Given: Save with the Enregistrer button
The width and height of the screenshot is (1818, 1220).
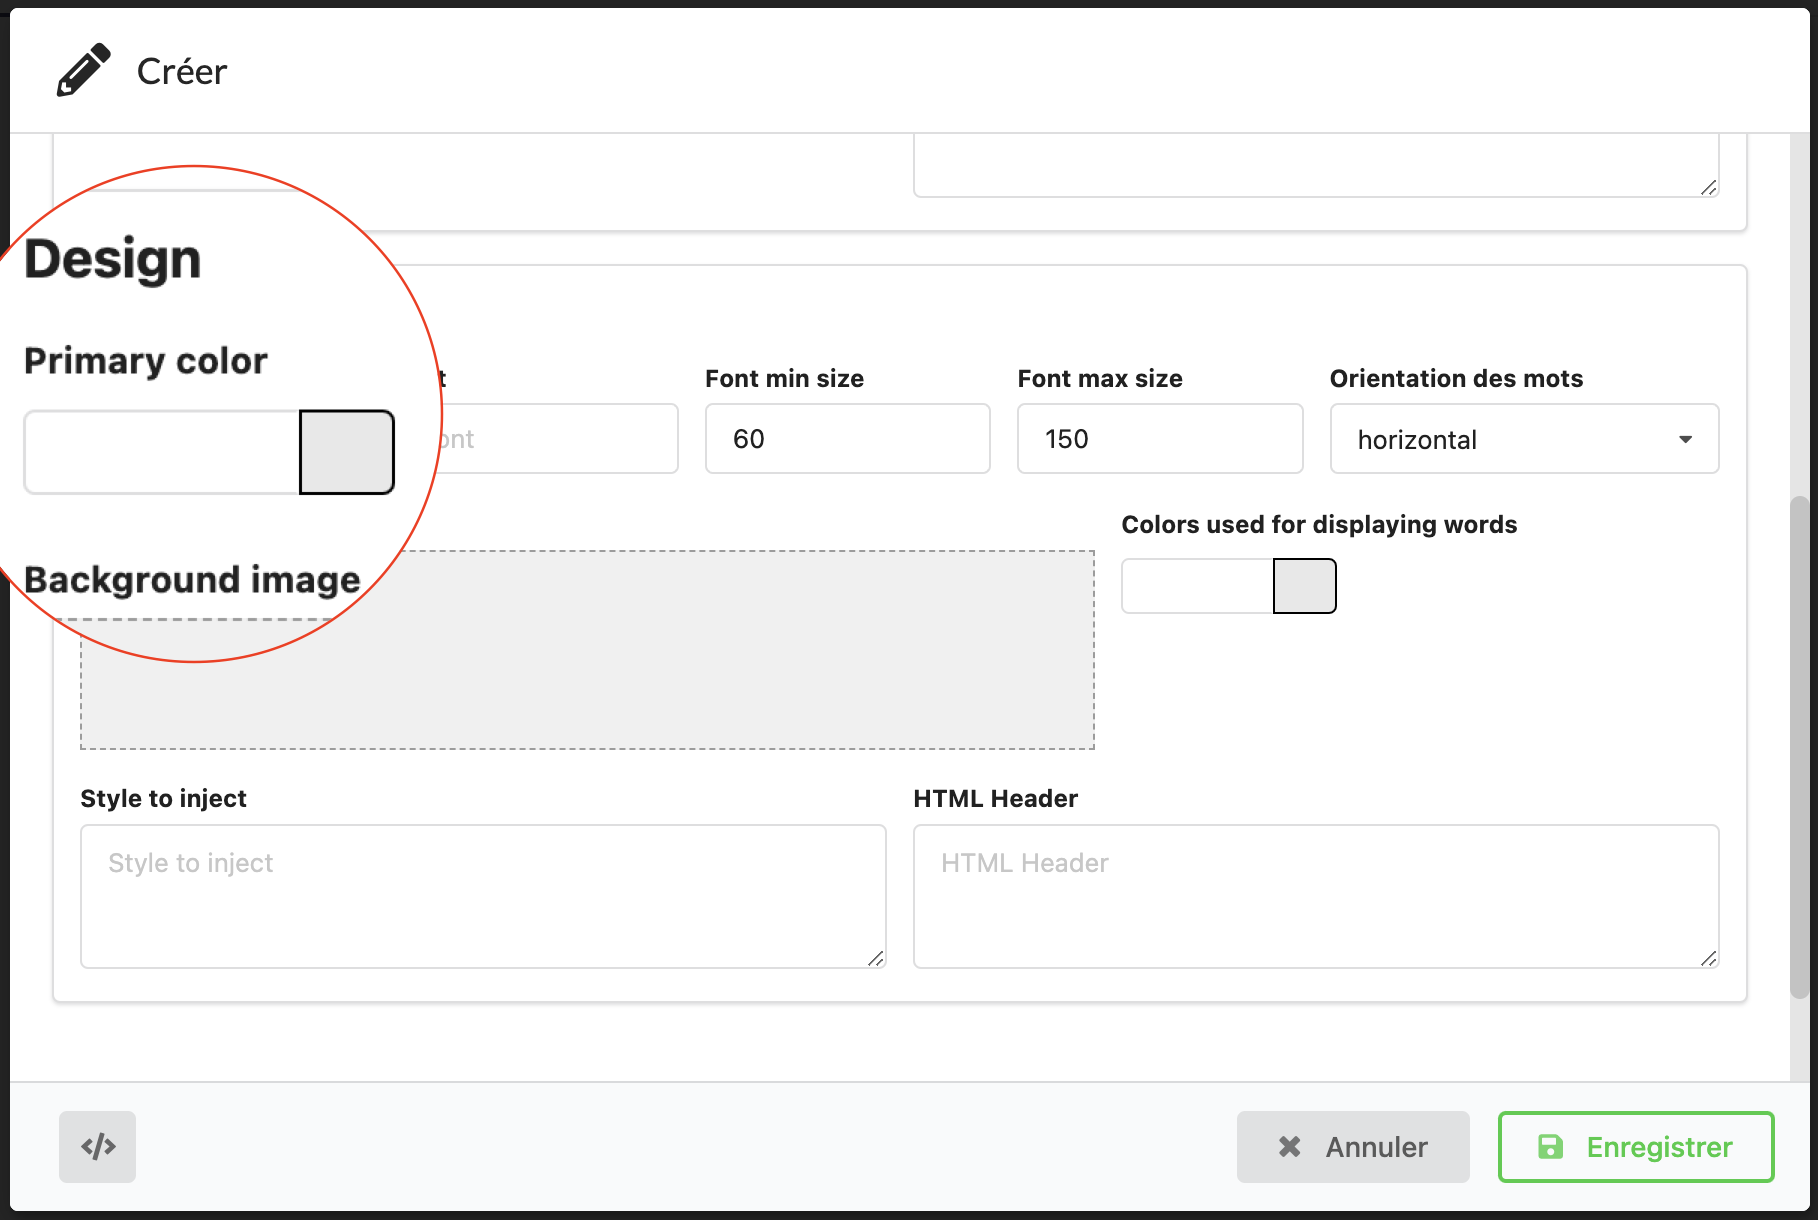Looking at the screenshot, I should (1635, 1146).
